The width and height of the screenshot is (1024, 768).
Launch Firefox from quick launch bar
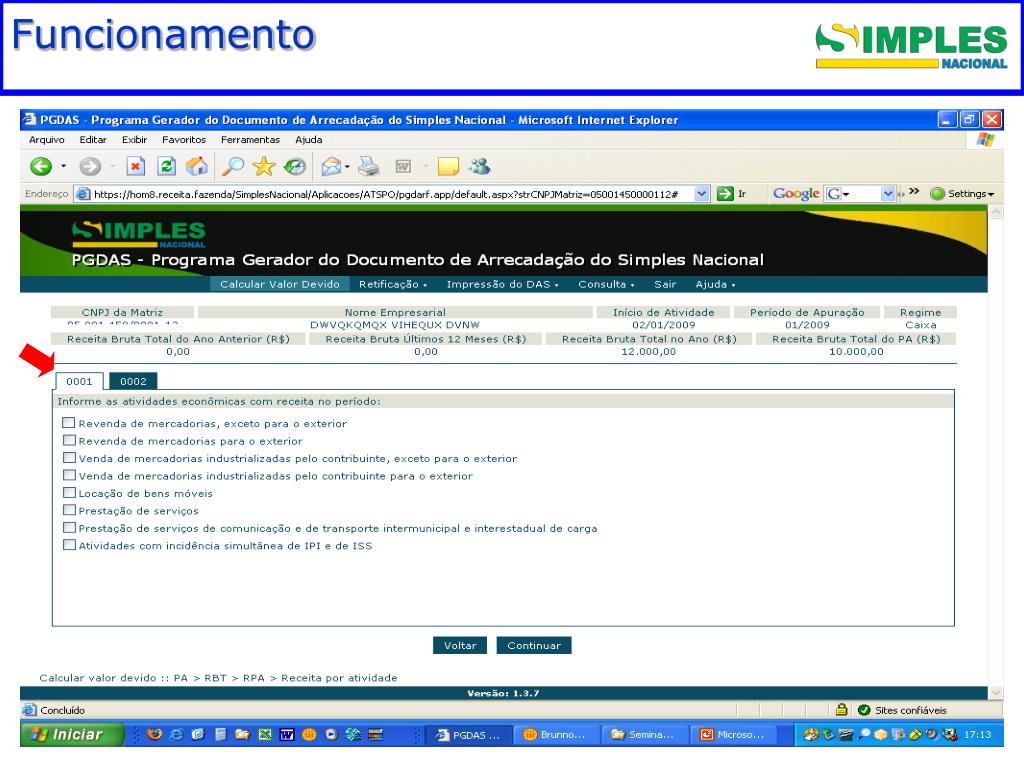155,734
